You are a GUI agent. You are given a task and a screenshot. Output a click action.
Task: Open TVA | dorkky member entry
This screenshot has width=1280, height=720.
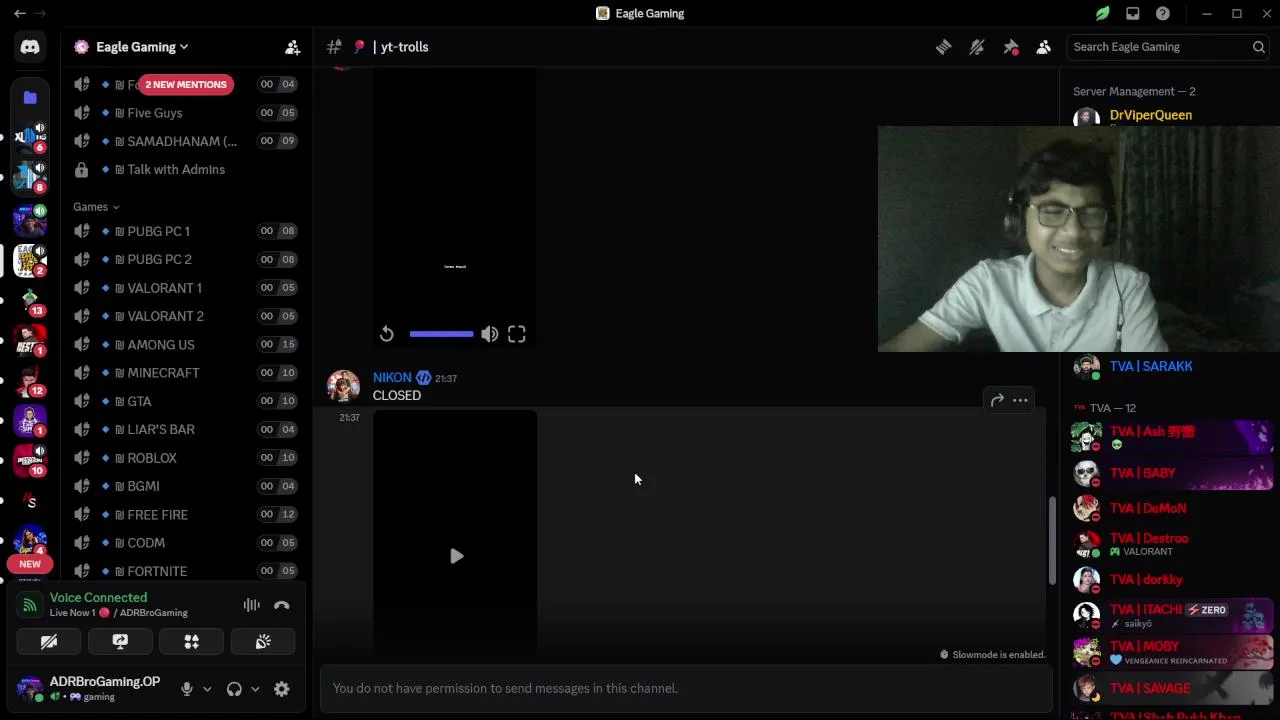[1170, 579]
